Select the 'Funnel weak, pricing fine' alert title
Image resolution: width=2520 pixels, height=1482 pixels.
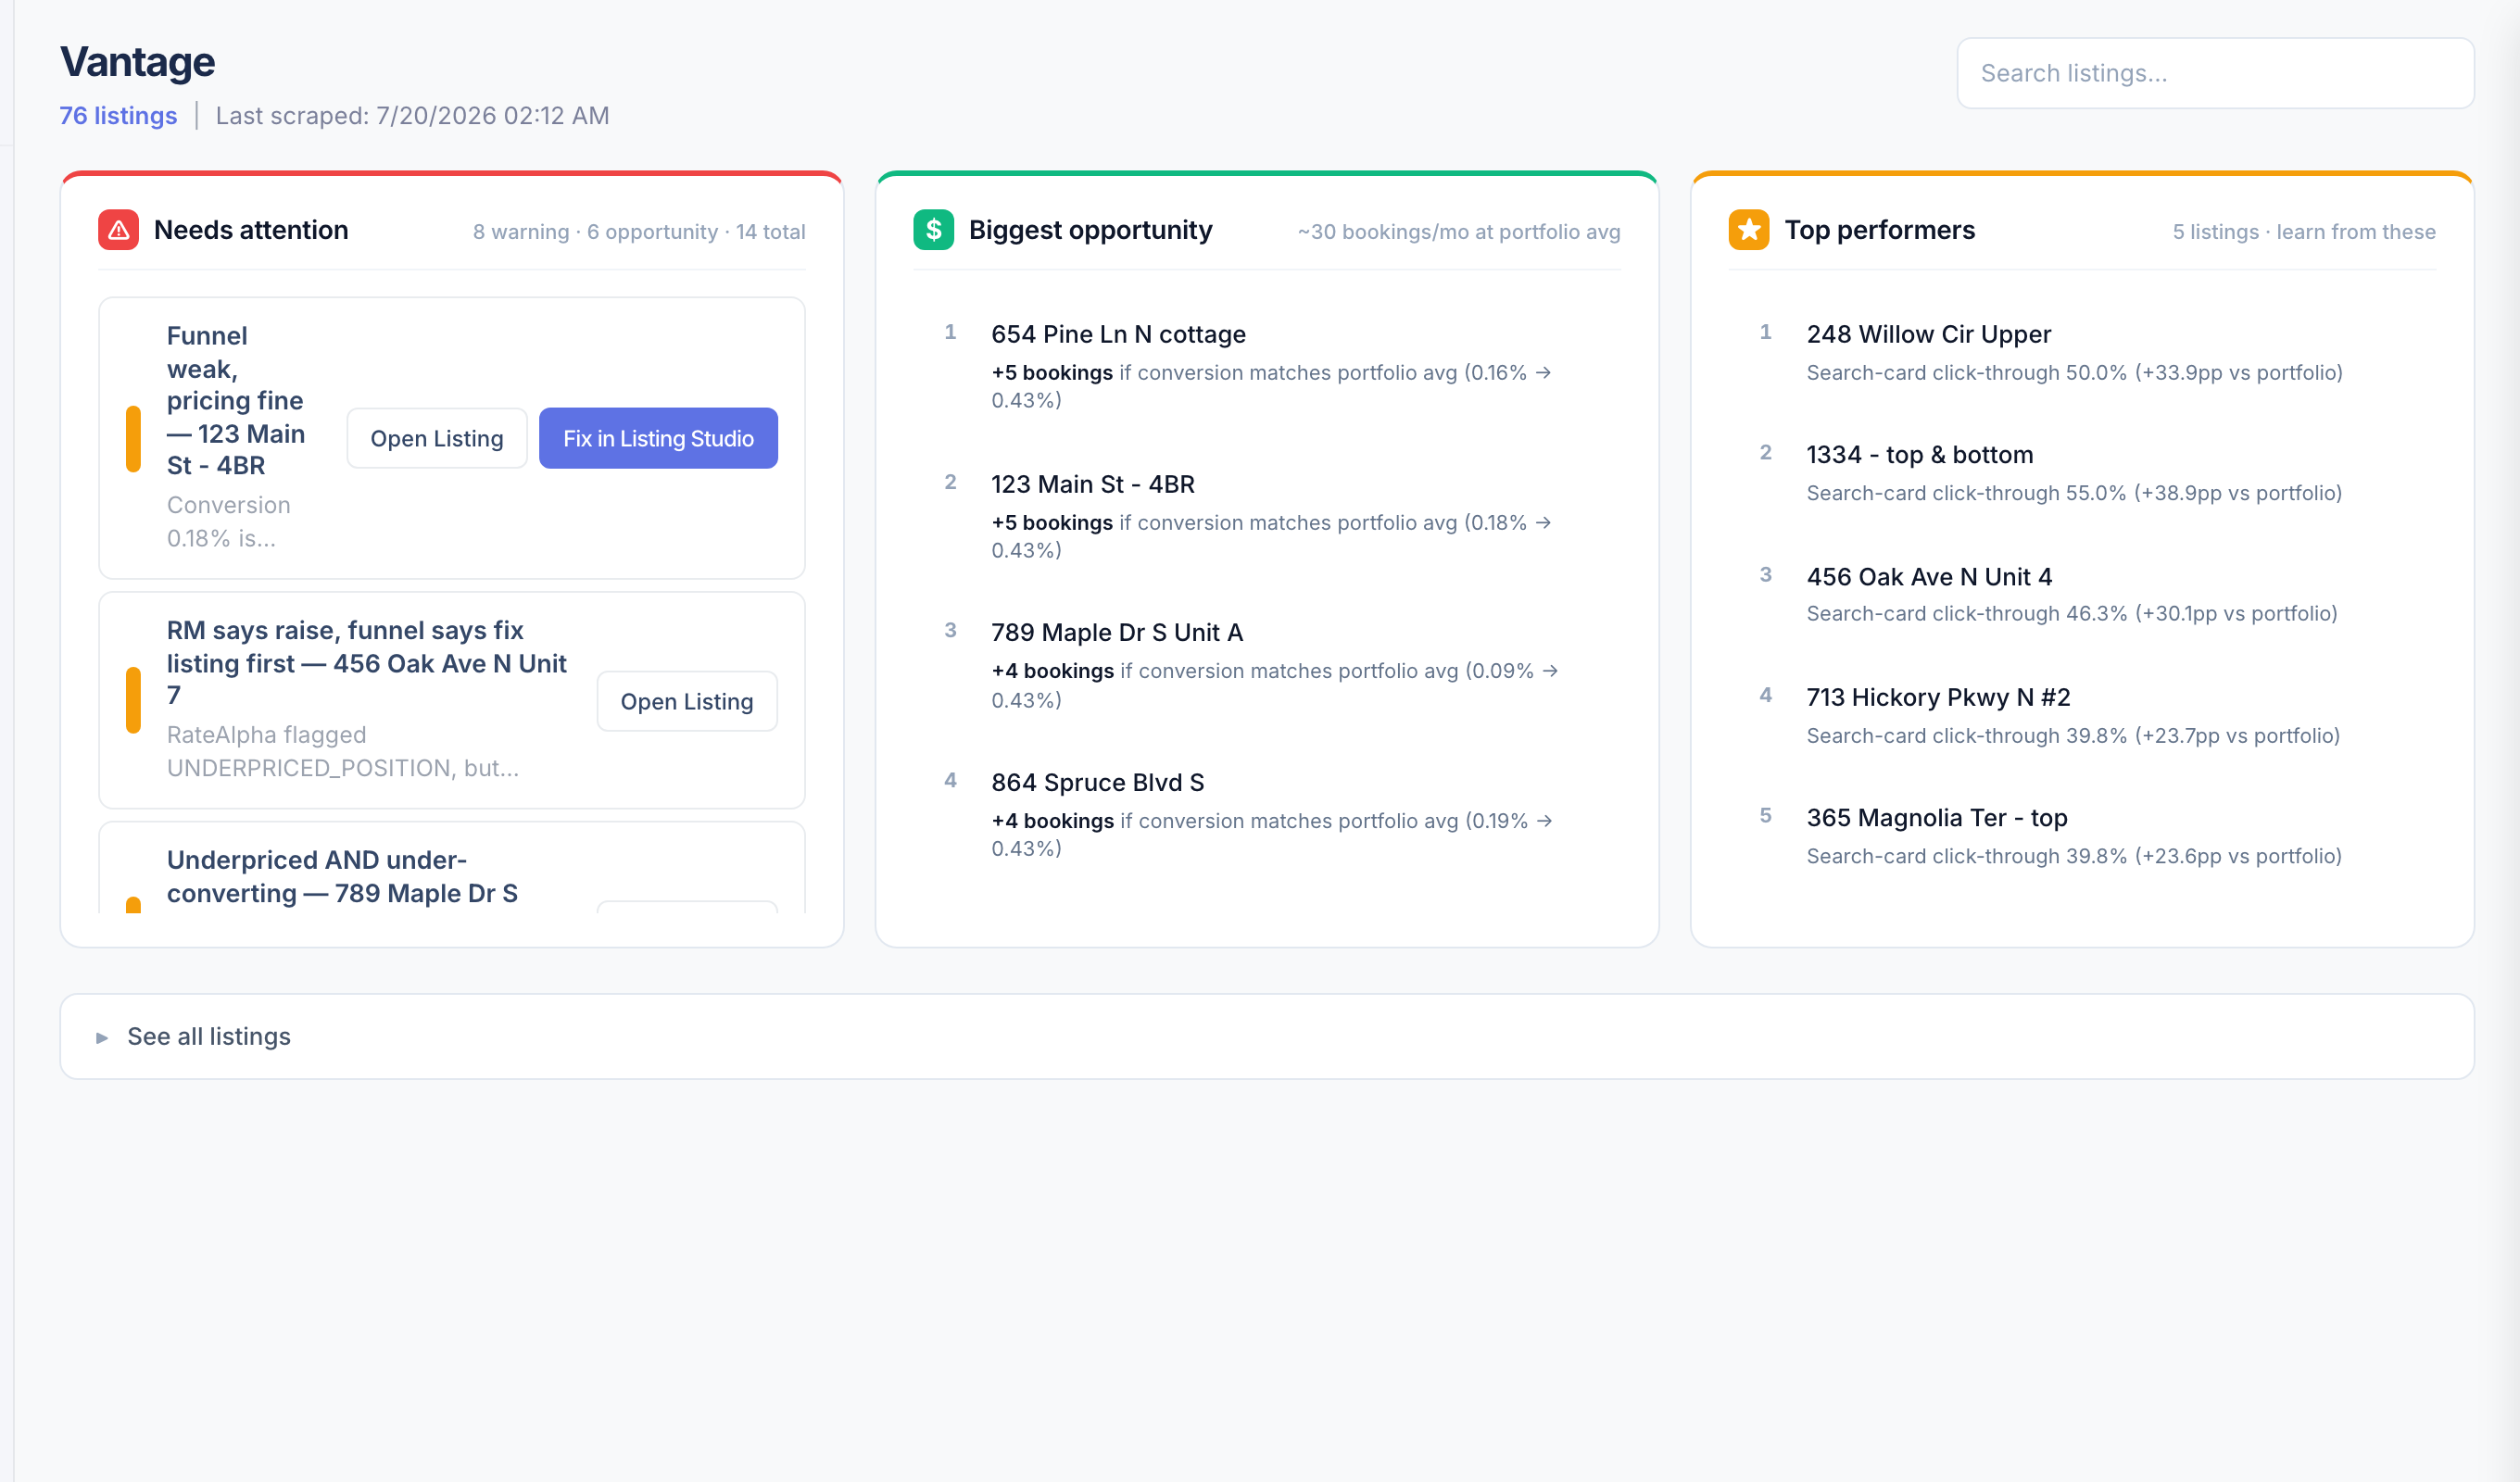(x=237, y=401)
